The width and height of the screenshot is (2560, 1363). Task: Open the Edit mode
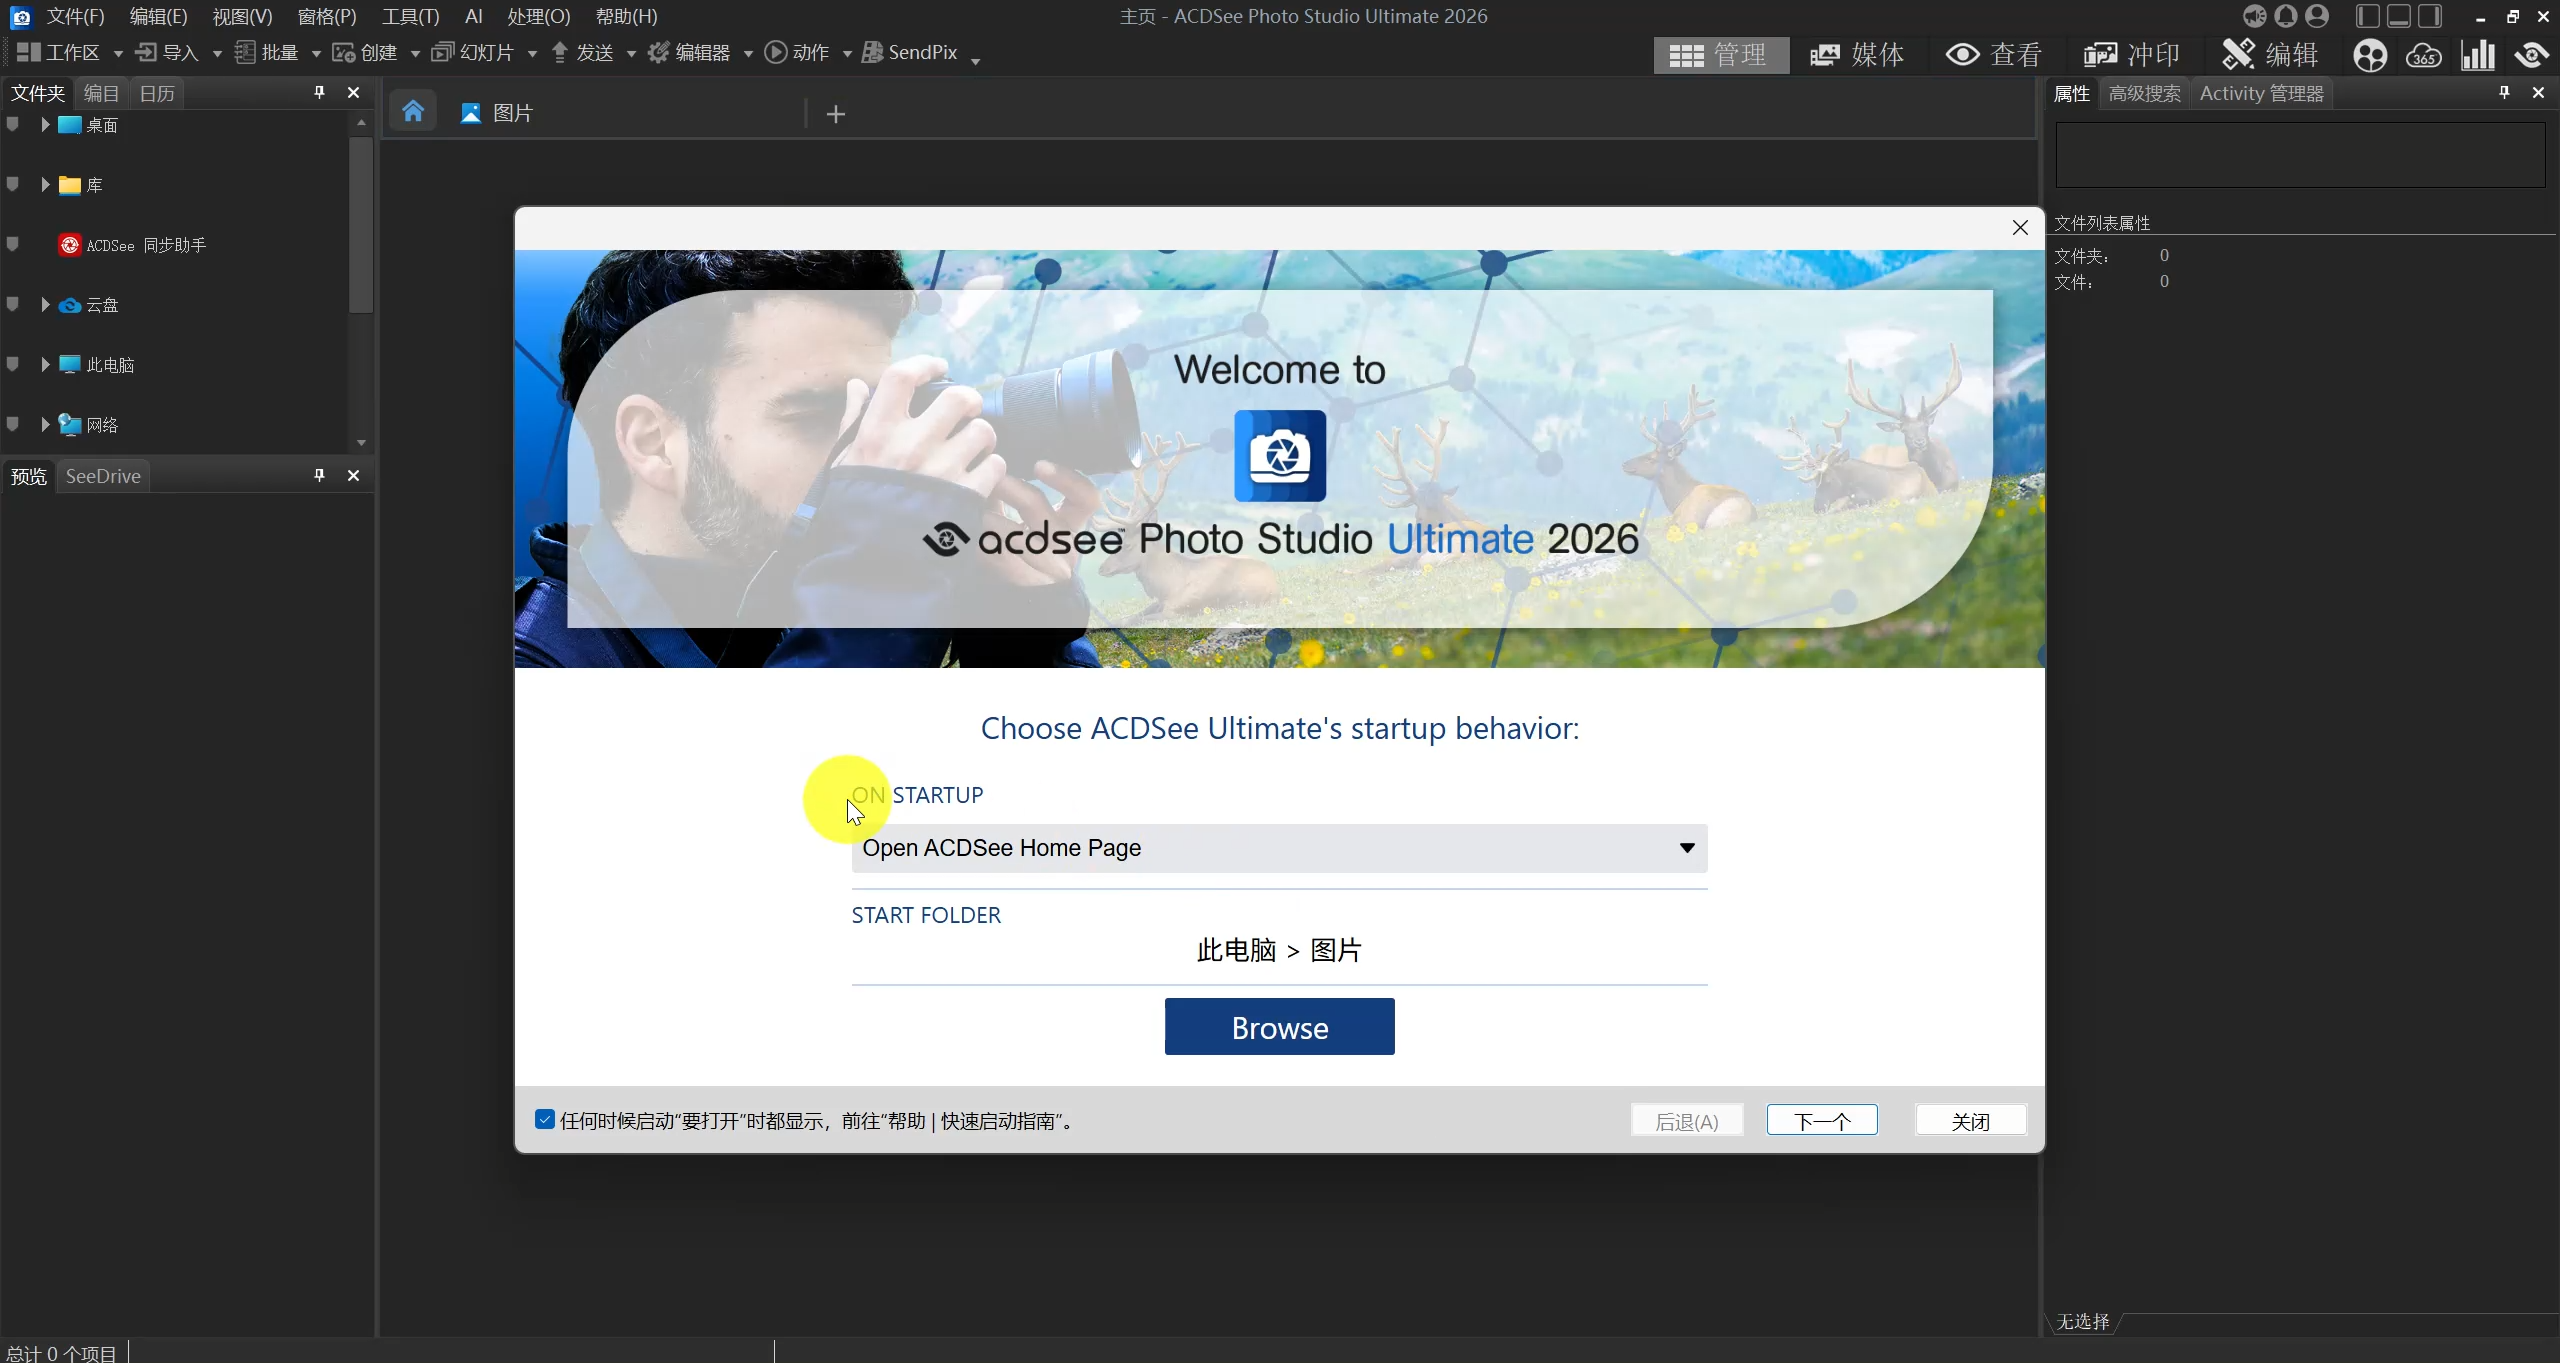(2270, 55)
